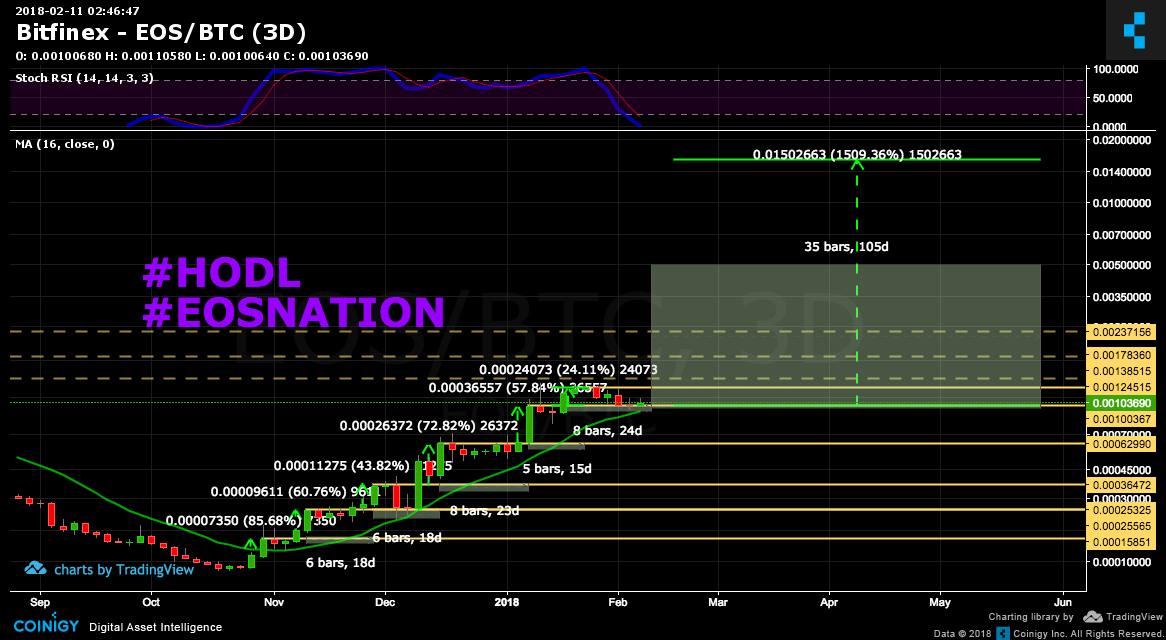This screenshot has height=640, width=1166.
Task: Click the '0.00011275 (43.82%)' annotation
Action: click(341, 466)
